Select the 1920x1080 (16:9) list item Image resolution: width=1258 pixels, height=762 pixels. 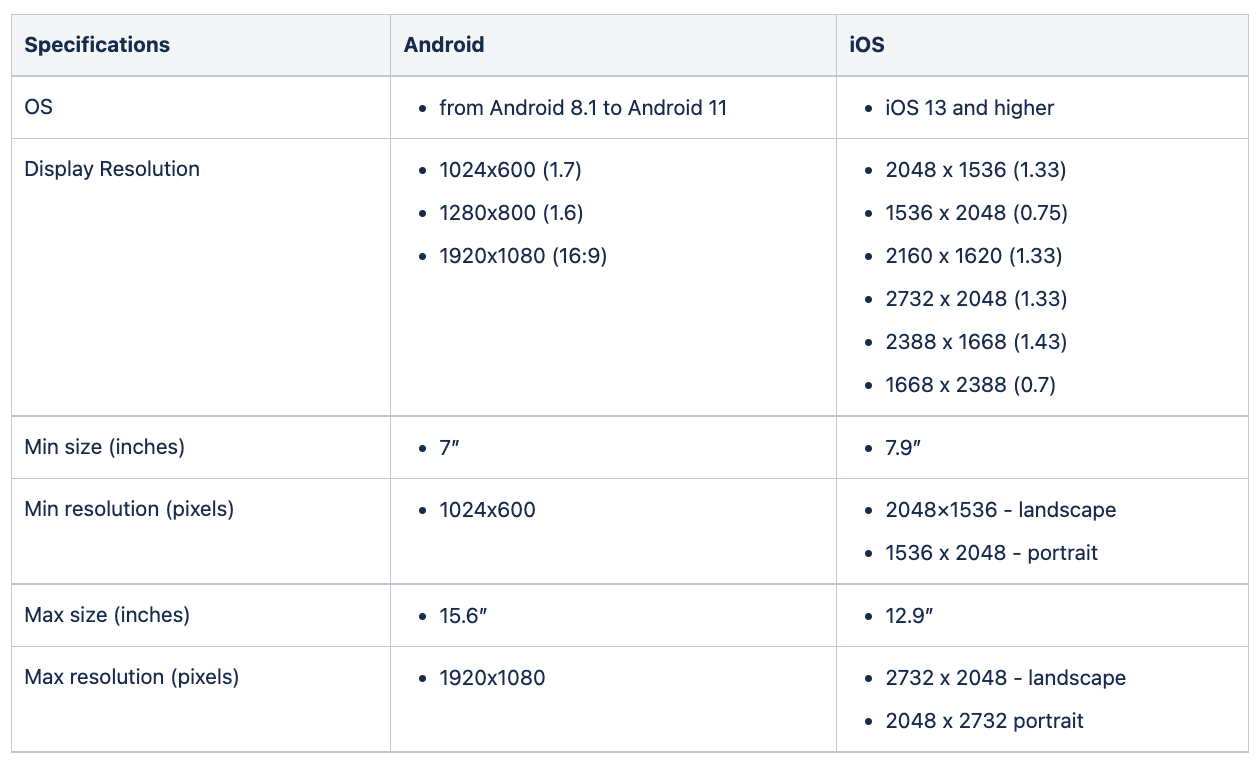click(x=523, y=256)
